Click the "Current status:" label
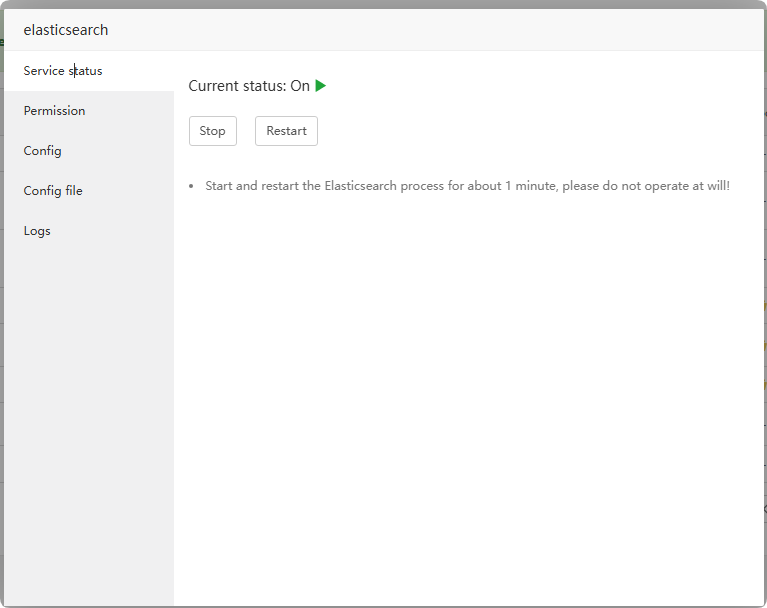 click(236, 87)
